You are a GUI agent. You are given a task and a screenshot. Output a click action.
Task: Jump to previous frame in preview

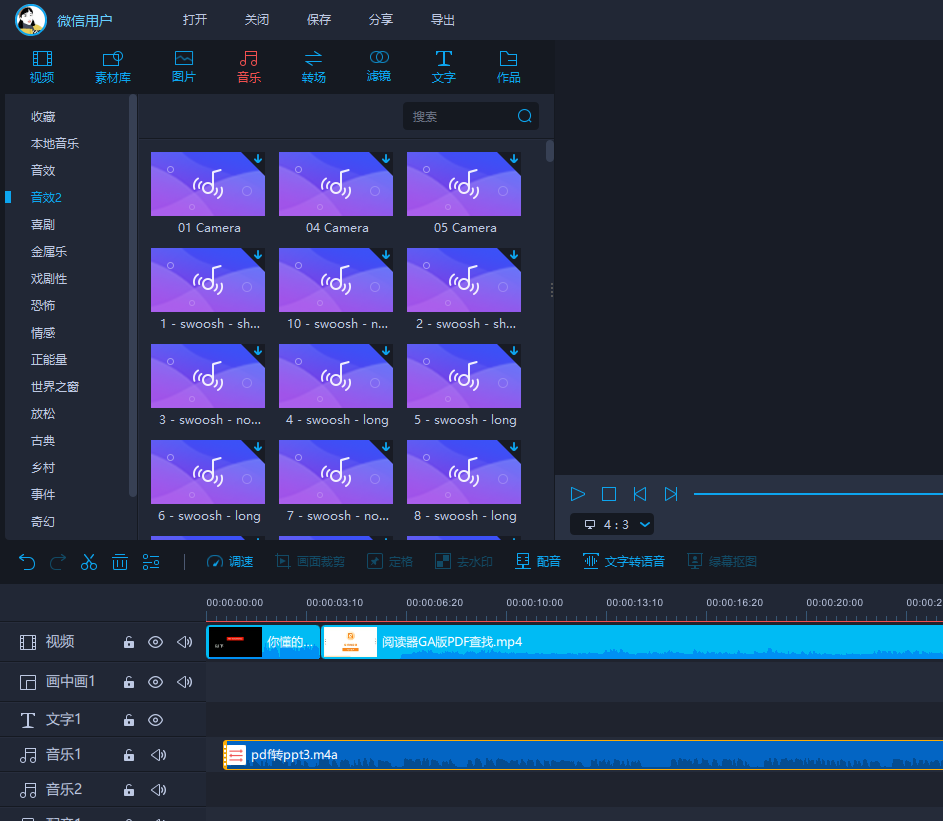pyautogui.click(x=640, y=494)
